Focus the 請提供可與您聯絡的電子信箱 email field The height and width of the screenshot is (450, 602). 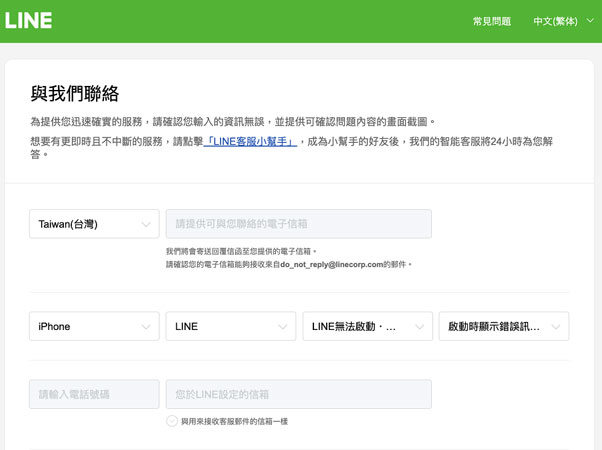(298, 224)
